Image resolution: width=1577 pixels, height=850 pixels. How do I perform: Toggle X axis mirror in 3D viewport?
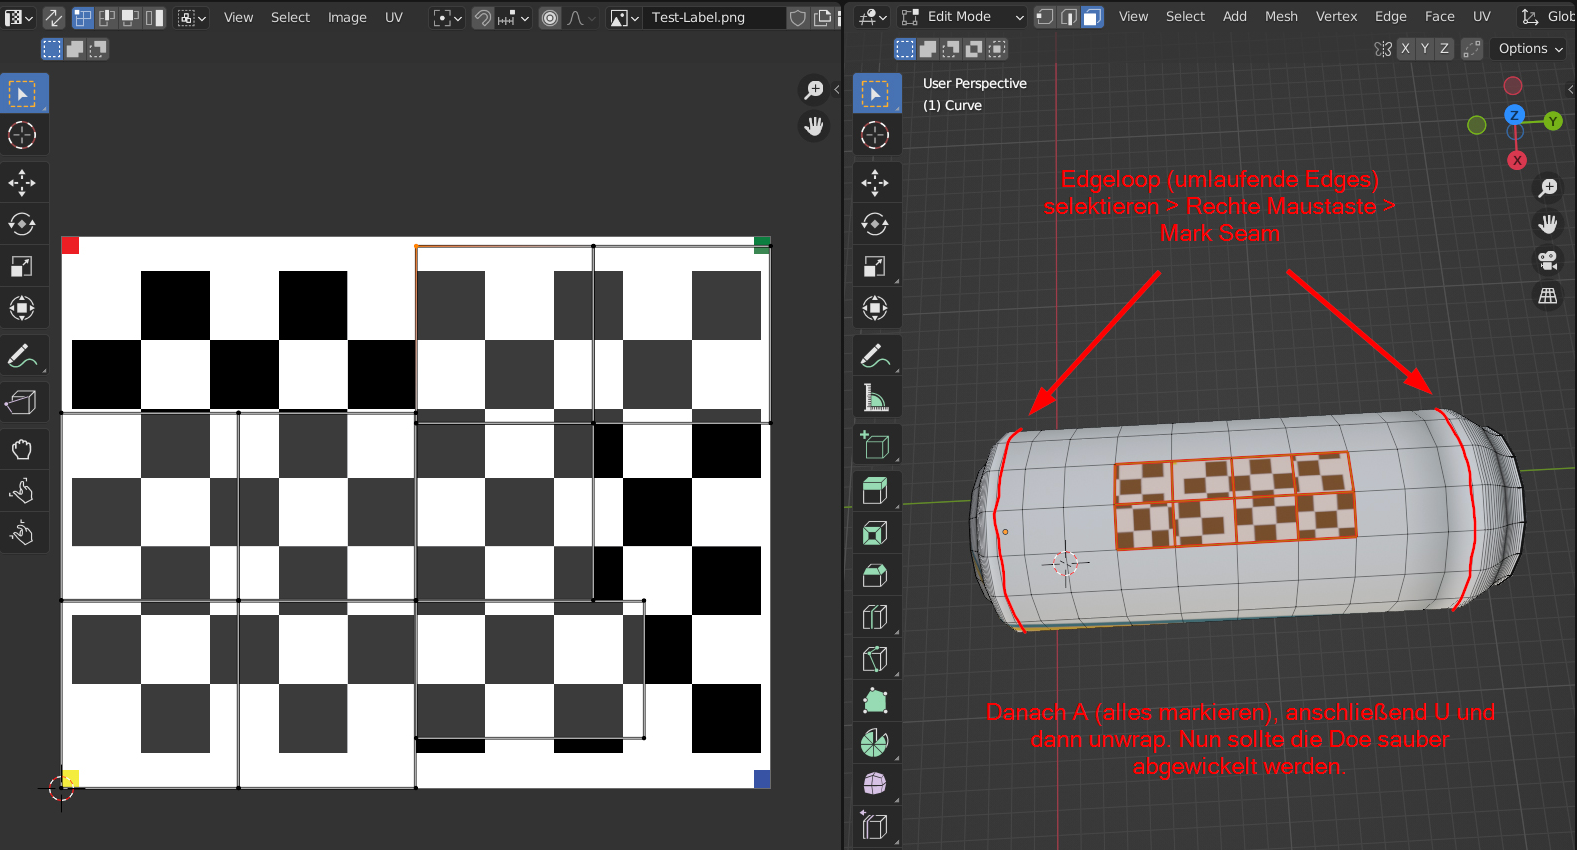[x=1405, y=49]
